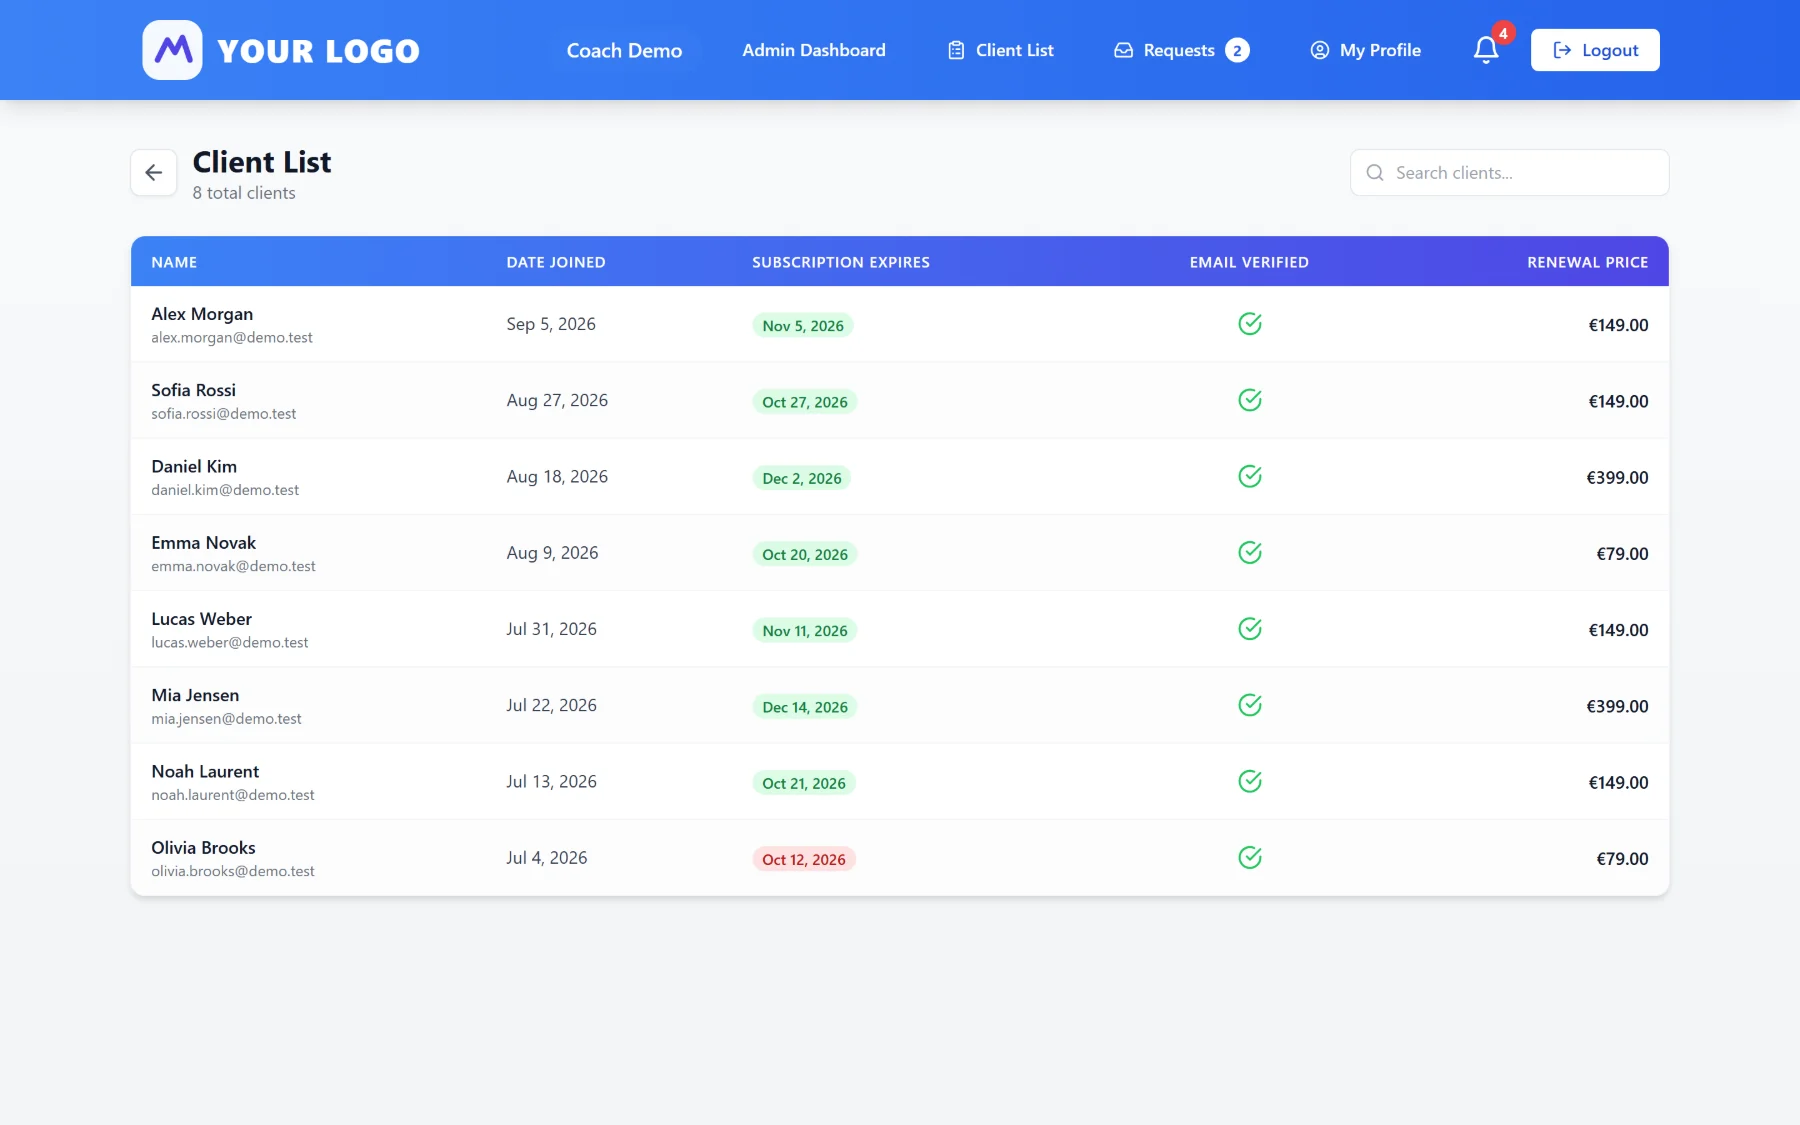The image size is (1800, 1125).
Task: Click Sofia Rossi's email verified checkmark
Action: (x=1250, y=400)
